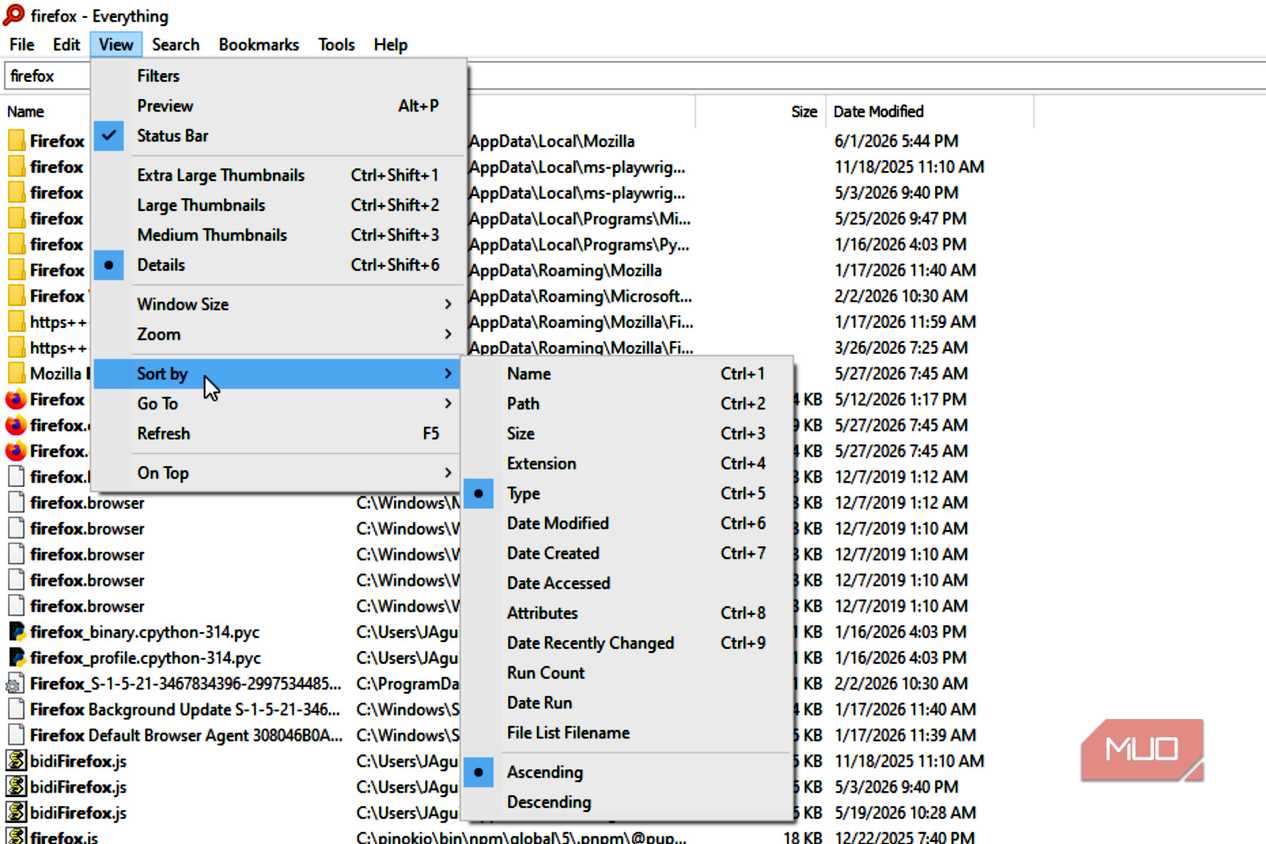The width and height of the screenshot is (1266, 844).
Task: Click the Mozilla folder icon dated 5/27/2026
Action: point(16,373)
